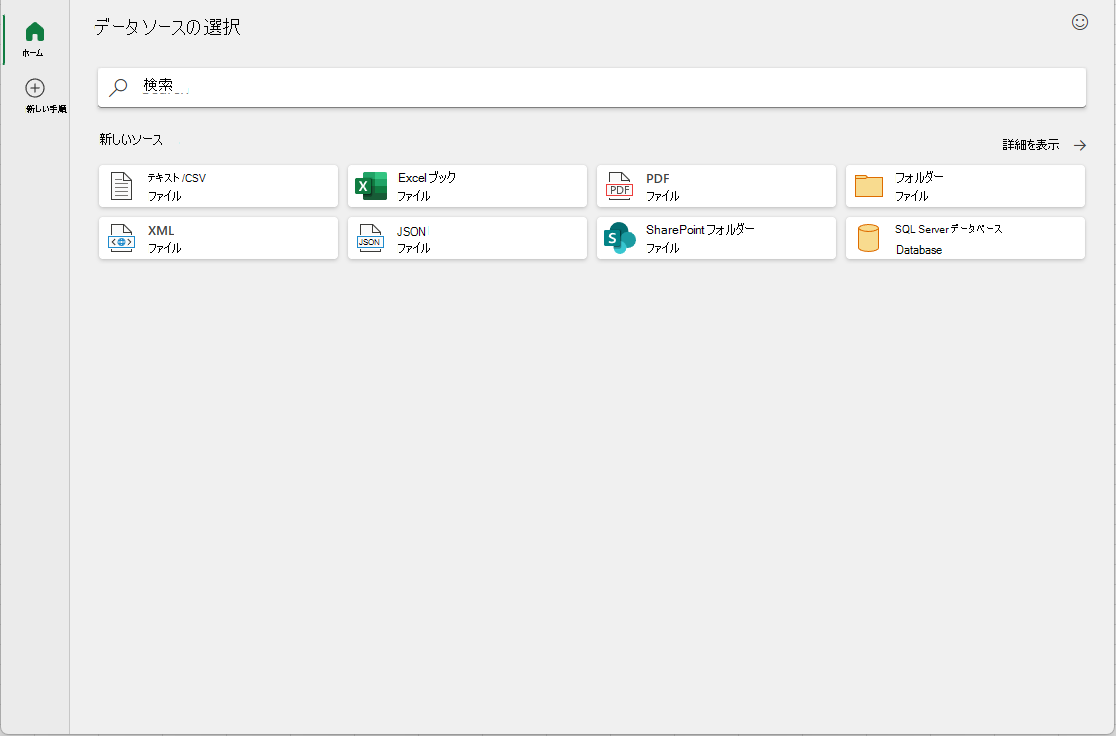Click ファイル text under XML
The width and height of the screenshot is (1116, 736).
pos(164,248)
